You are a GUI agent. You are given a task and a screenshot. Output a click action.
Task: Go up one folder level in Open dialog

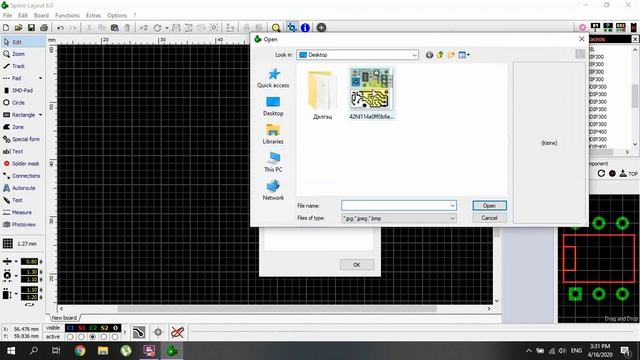coord(440,55)
